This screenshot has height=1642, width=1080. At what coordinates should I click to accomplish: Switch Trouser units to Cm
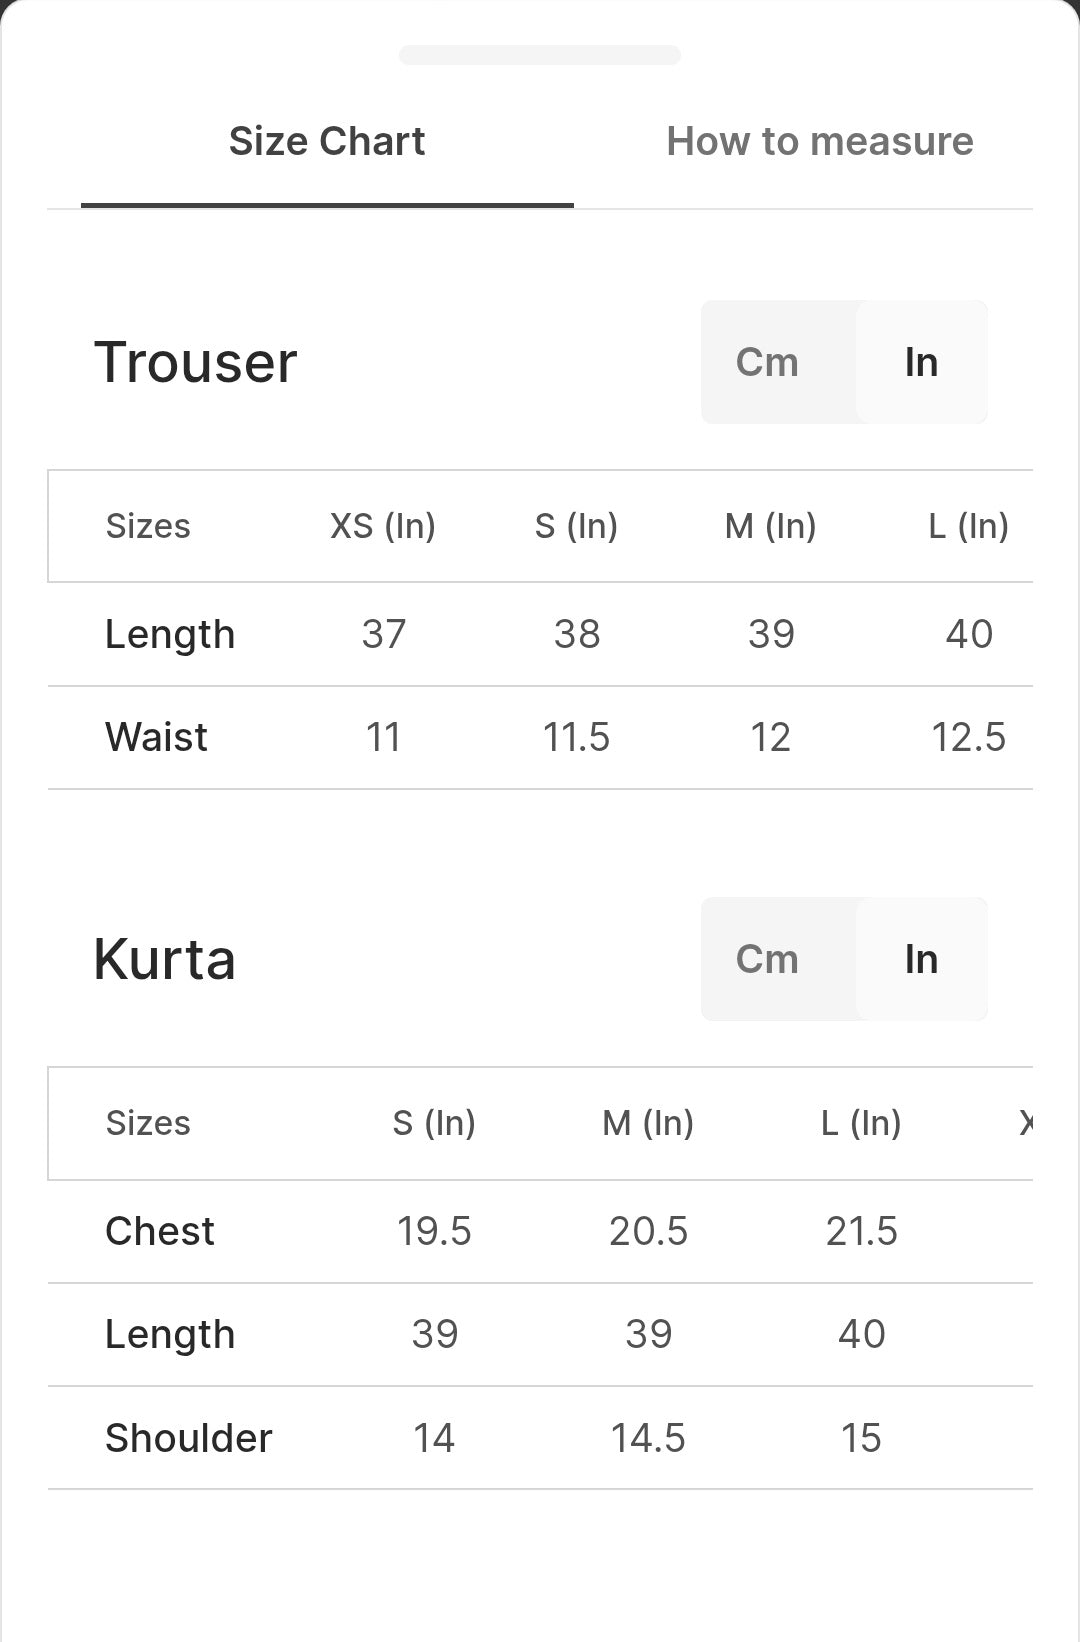click(767, 362)
